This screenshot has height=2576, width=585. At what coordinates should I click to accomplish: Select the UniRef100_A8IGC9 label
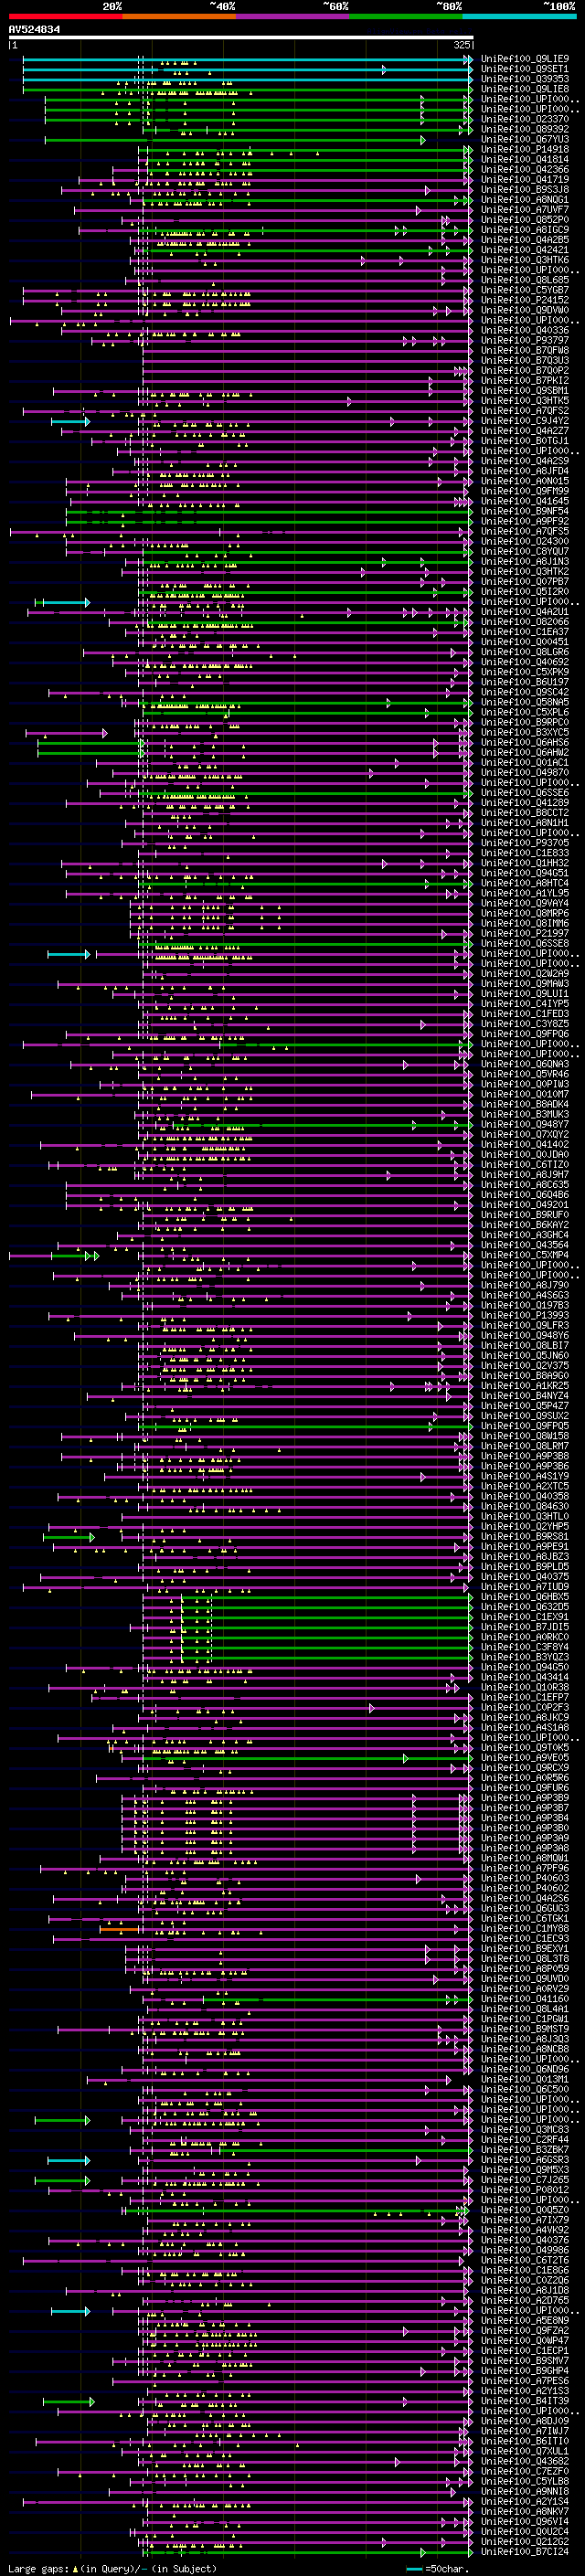click(x=525, y=230)
